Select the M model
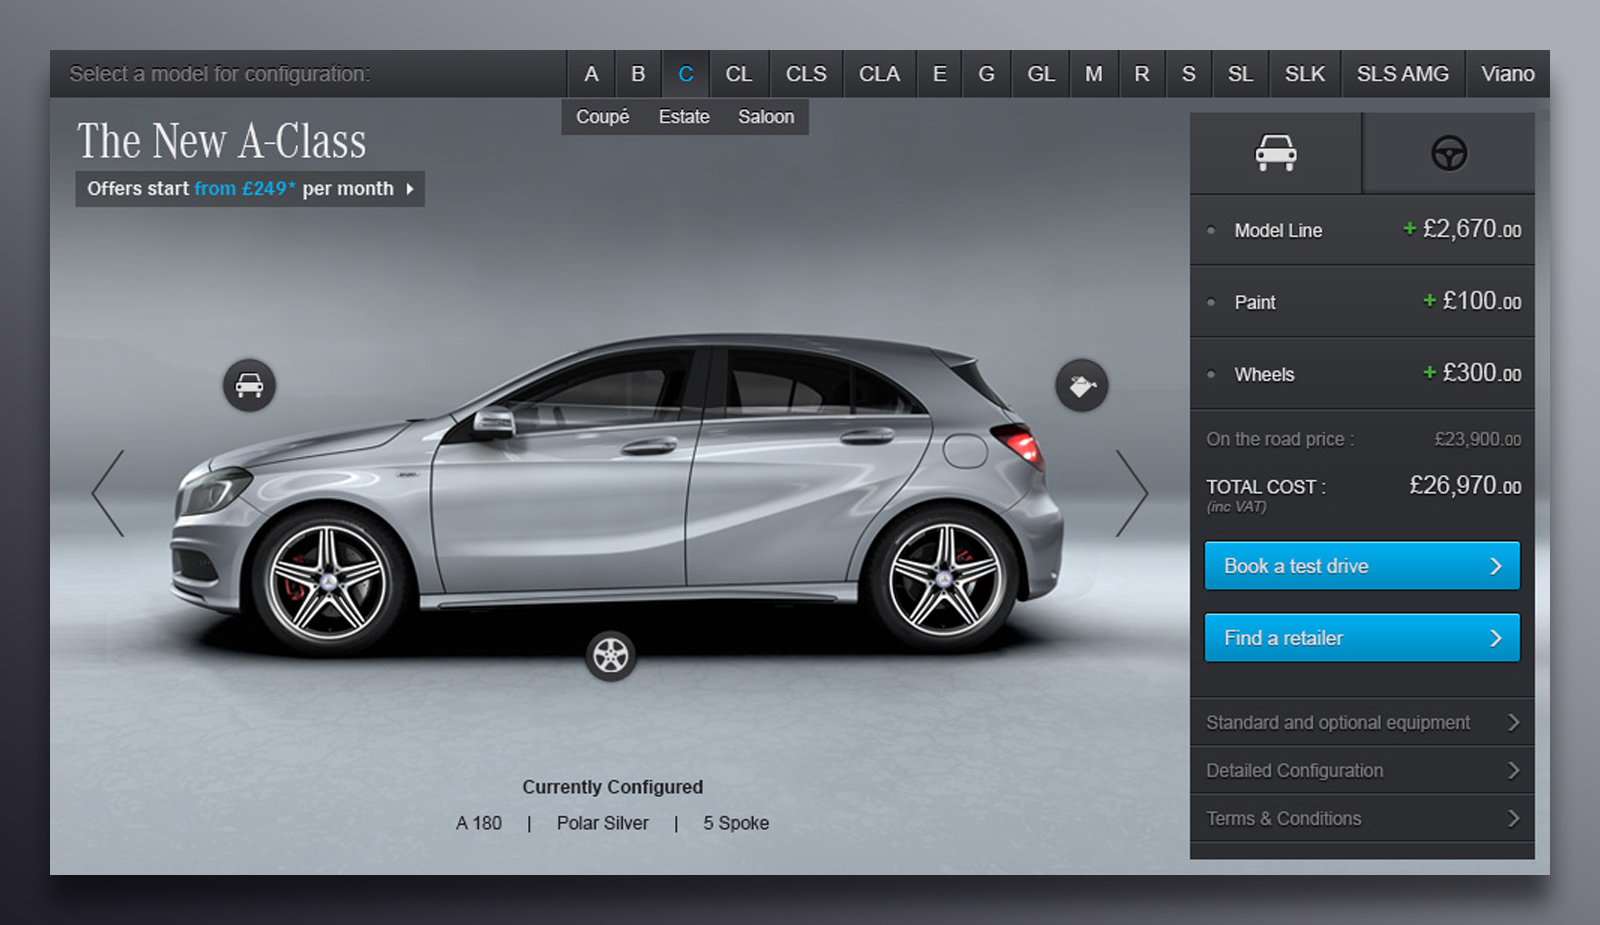Screen dimensions: 1600x925 [1094, 74]
